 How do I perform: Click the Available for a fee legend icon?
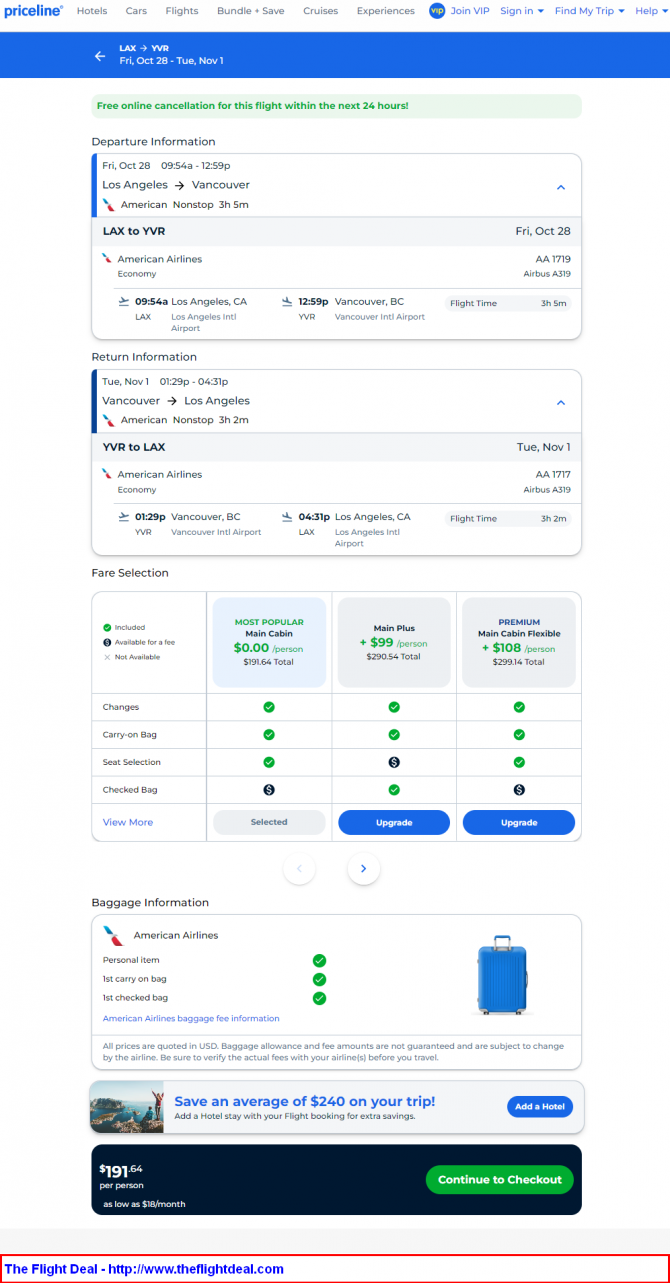point(107,642)
